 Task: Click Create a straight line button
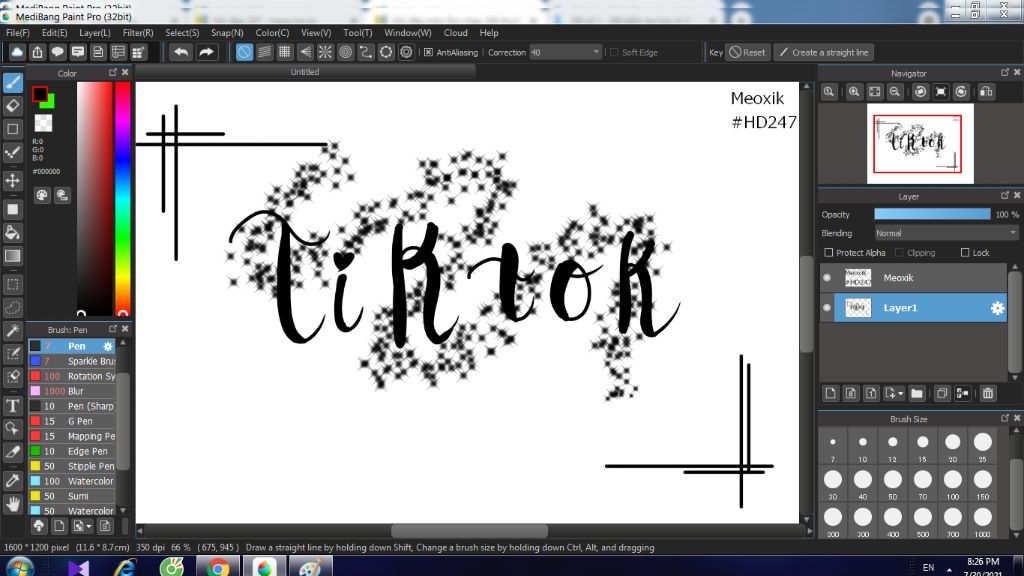point(824,52)
